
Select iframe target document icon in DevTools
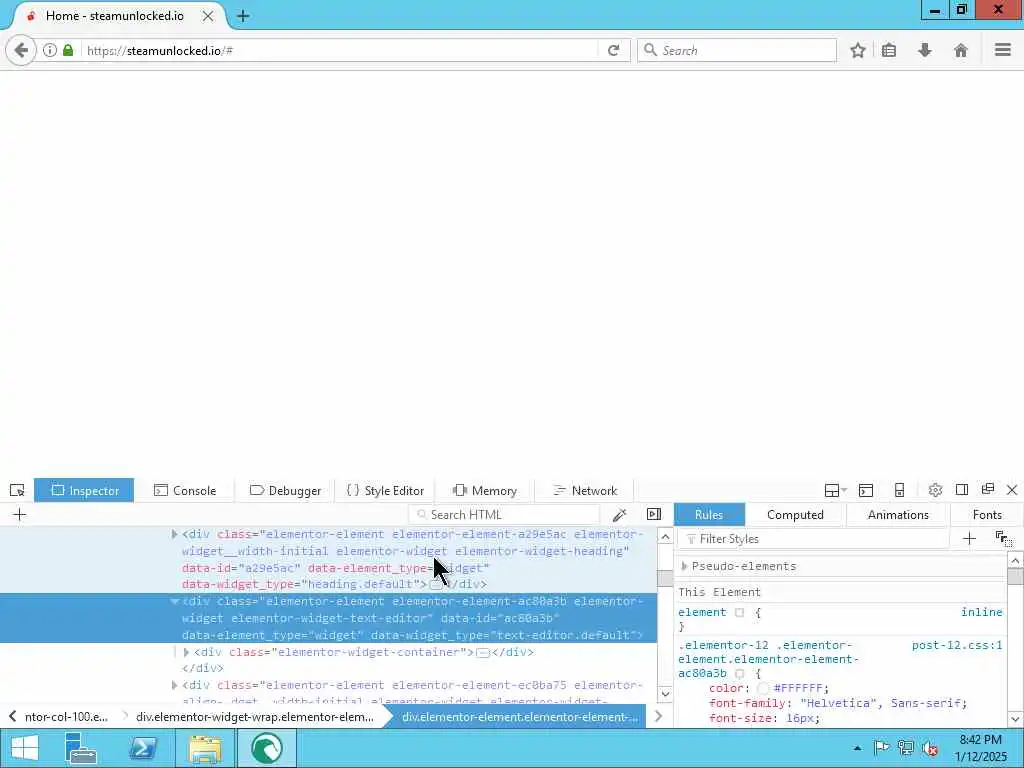[x=835, y=490]
